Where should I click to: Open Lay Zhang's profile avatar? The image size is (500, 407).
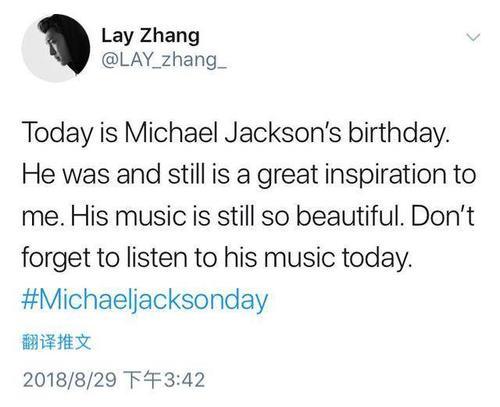point(56,48)
